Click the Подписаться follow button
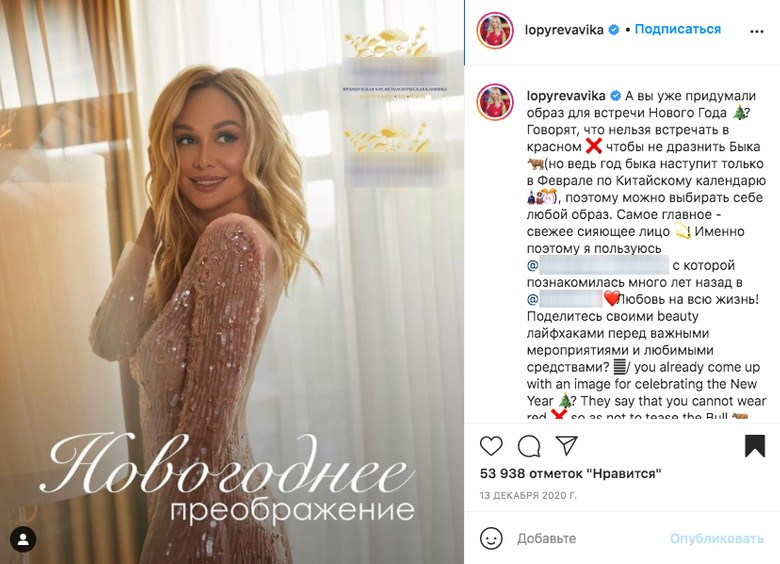 click(678, 29)
